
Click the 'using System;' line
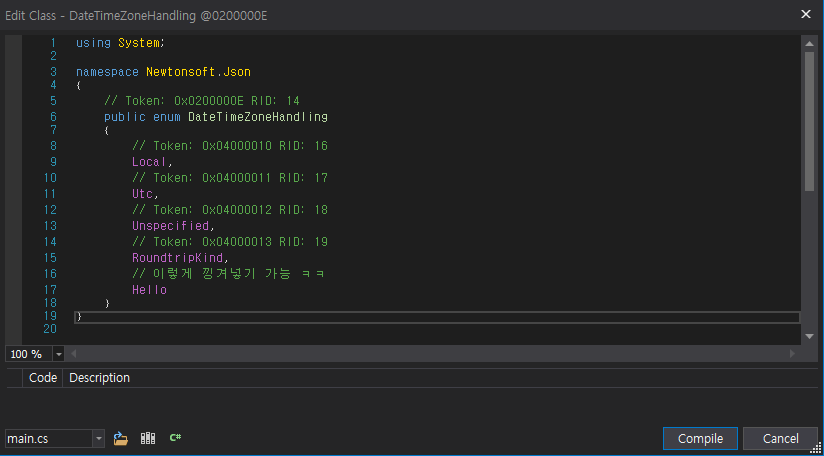point(120,43)
